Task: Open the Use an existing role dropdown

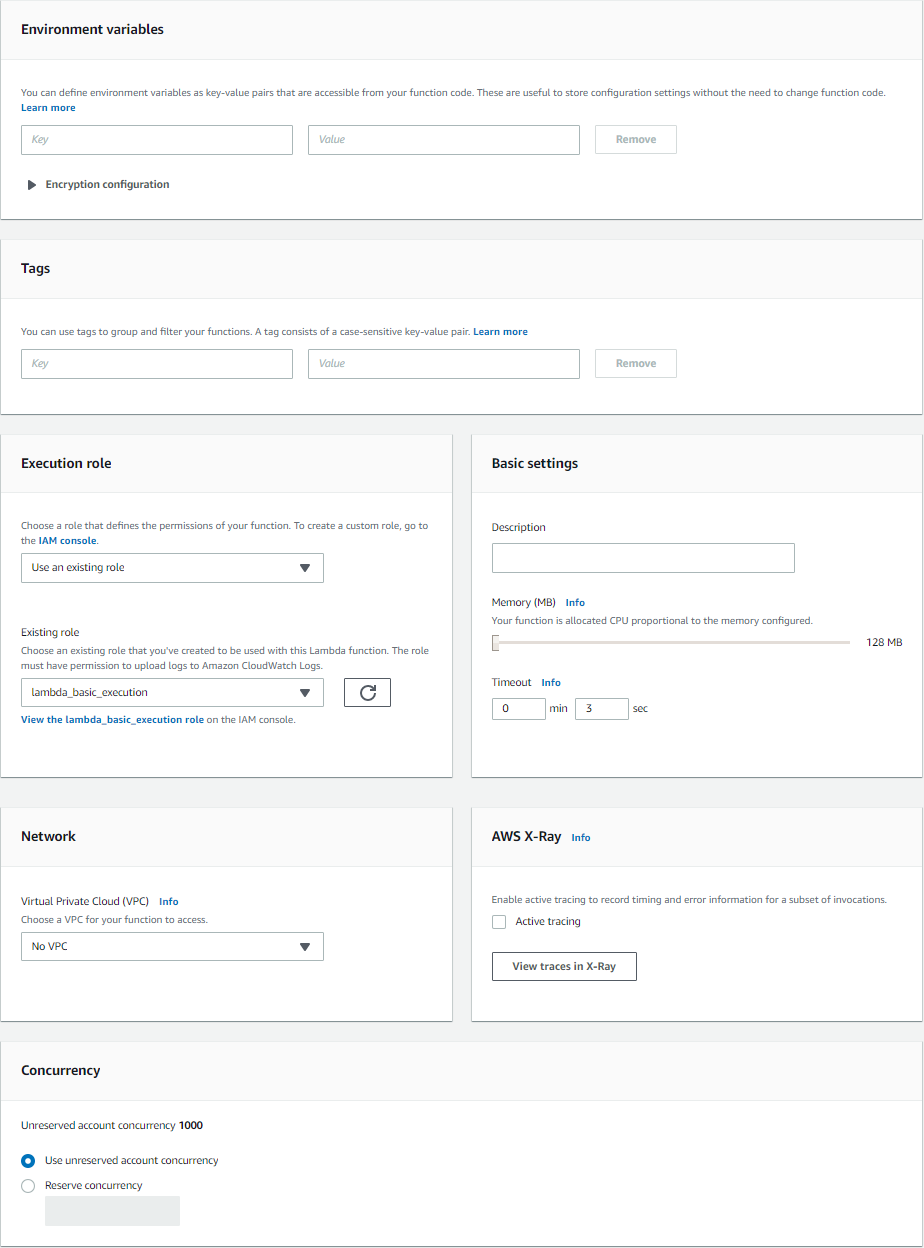Action: tap(172, 568)
